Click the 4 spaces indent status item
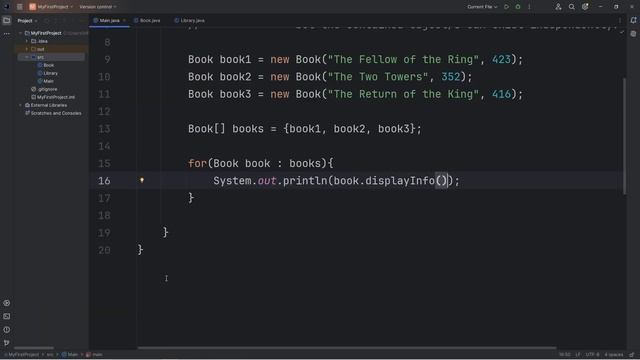This screenshot has width=640, height=360. pos(613,355)
